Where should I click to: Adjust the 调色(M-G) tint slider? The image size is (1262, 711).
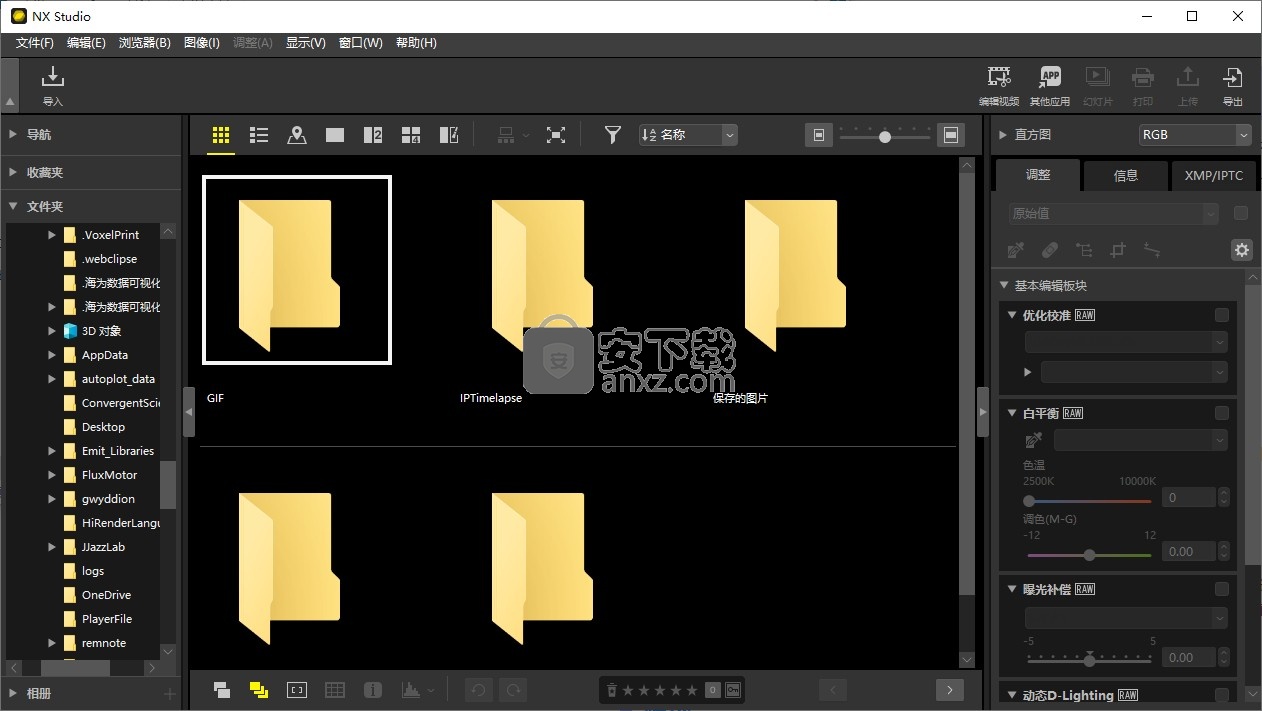[1089, 554]
